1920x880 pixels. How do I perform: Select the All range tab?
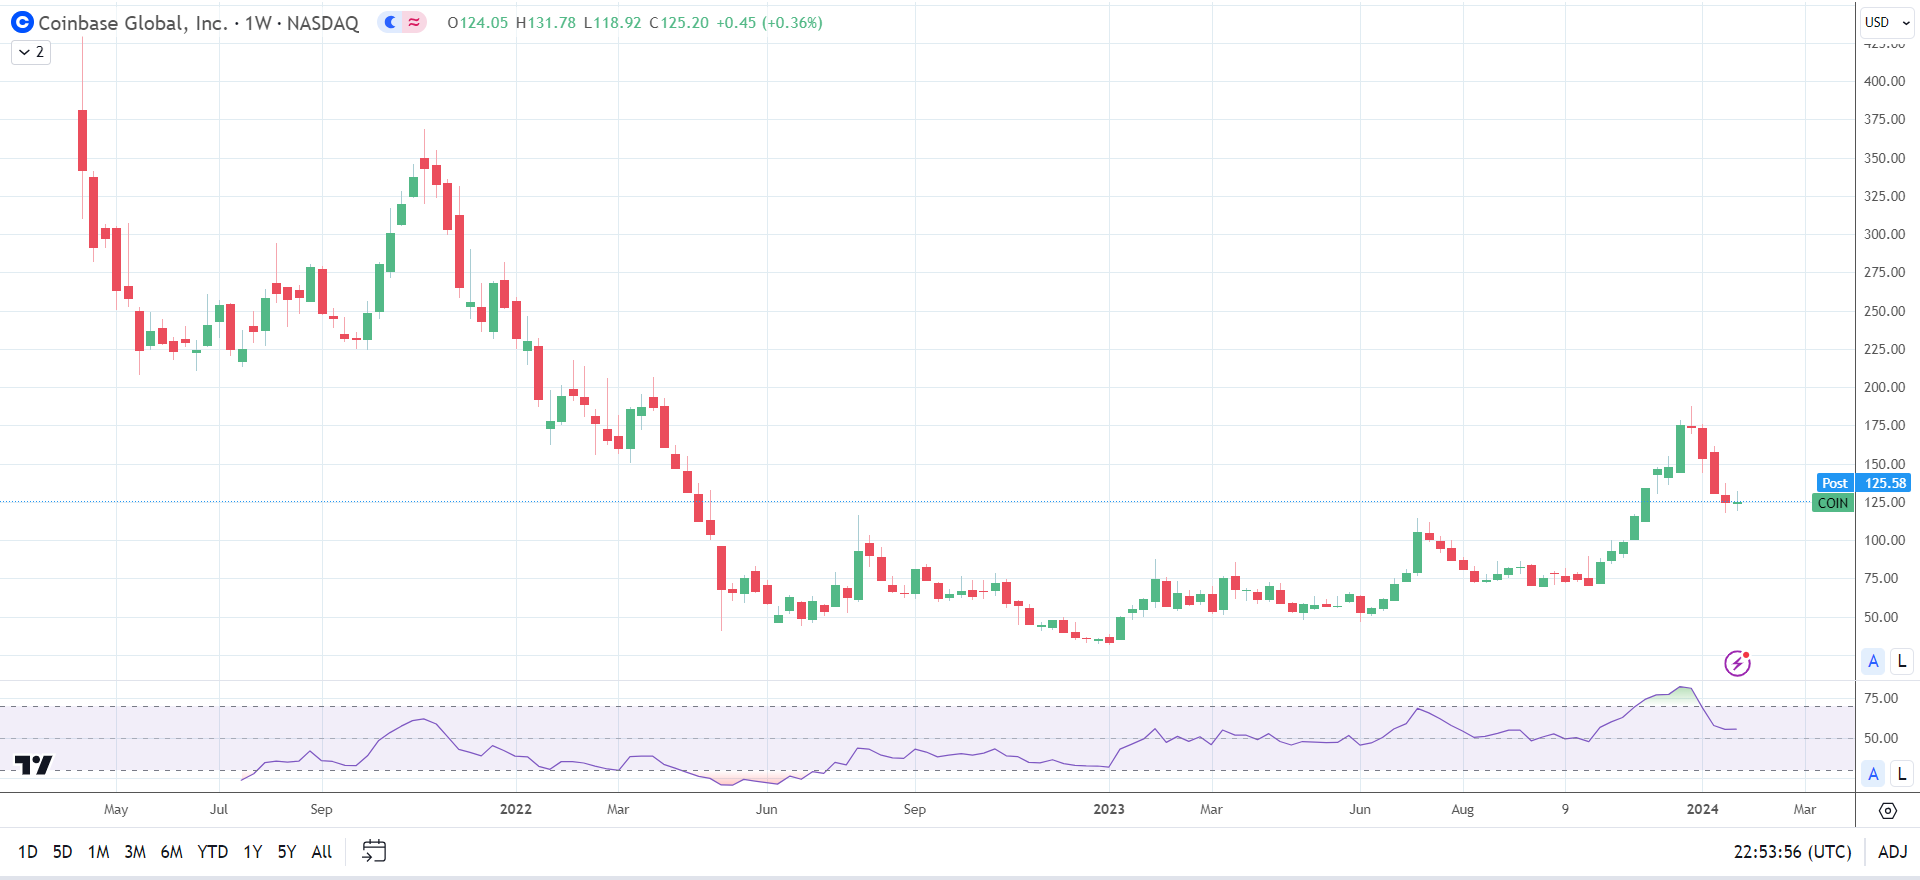click(x=322, y=852)
